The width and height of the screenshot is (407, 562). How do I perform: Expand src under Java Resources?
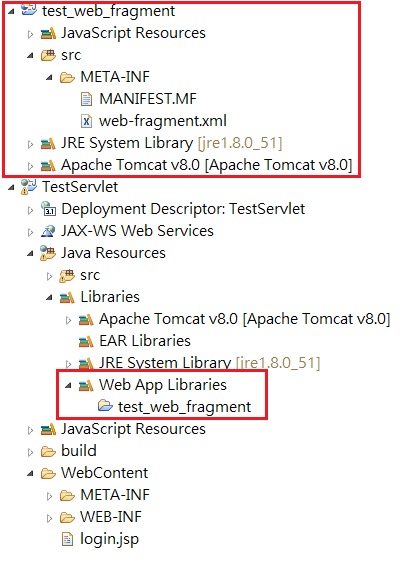coord(49,276)
